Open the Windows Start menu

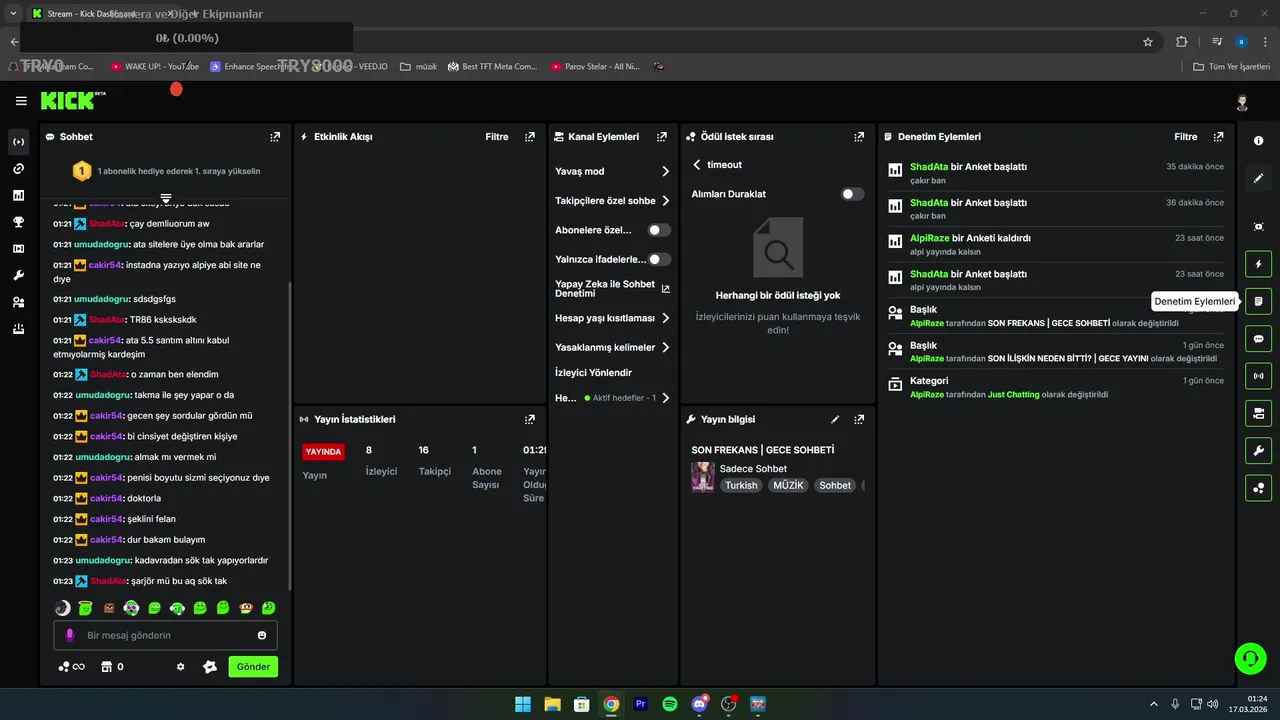[x=522, y=704]
